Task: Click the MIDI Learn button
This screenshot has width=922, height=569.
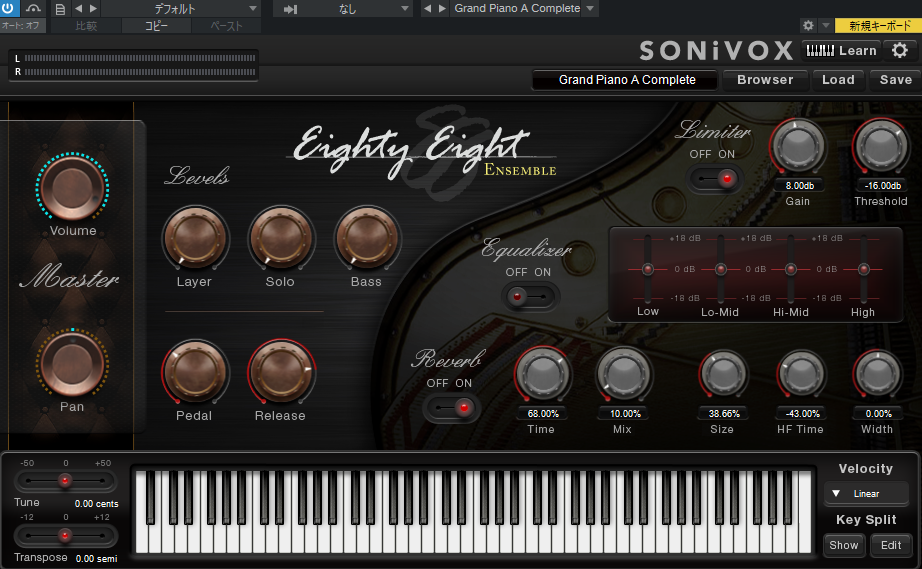Action: [841, 51]
